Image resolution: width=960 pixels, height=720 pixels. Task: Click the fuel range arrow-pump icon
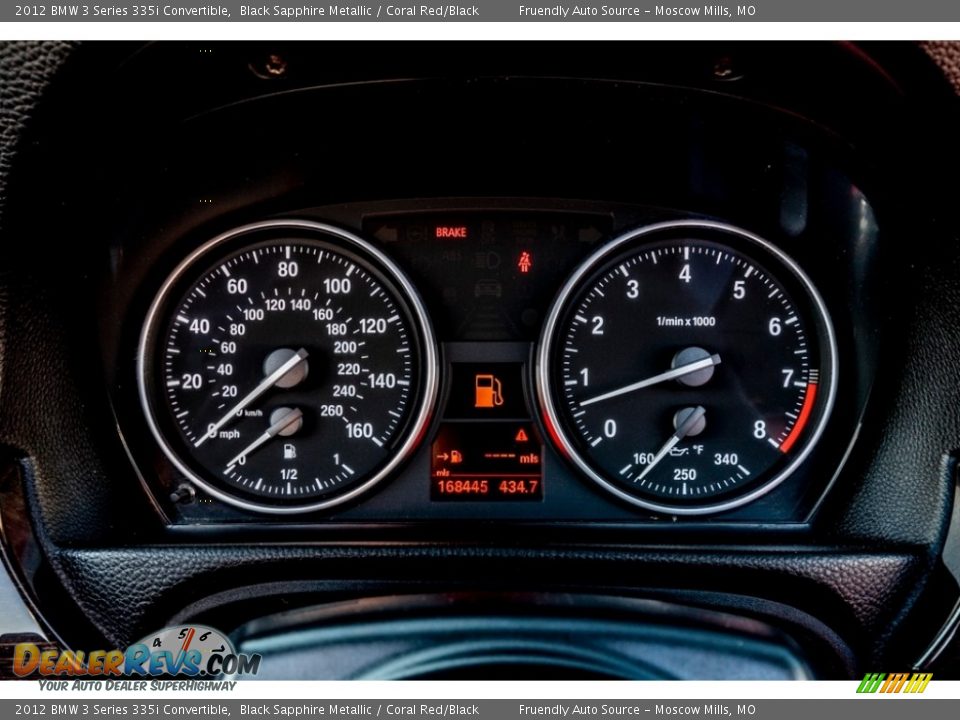click(x=449, y=457)
